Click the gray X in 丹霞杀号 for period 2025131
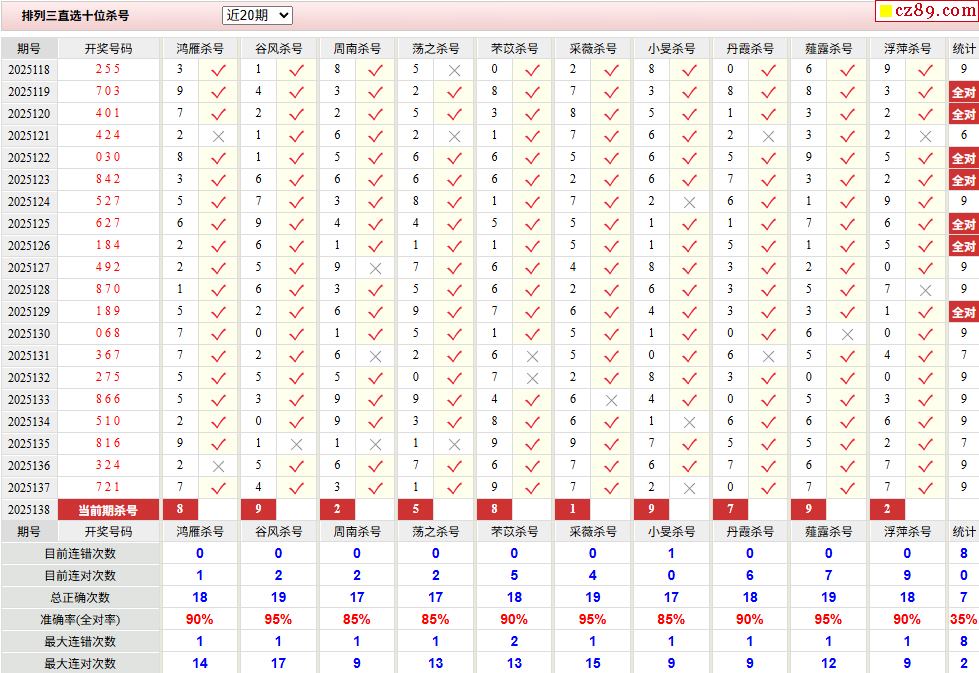979x673 pixels. tap(768, 356)
